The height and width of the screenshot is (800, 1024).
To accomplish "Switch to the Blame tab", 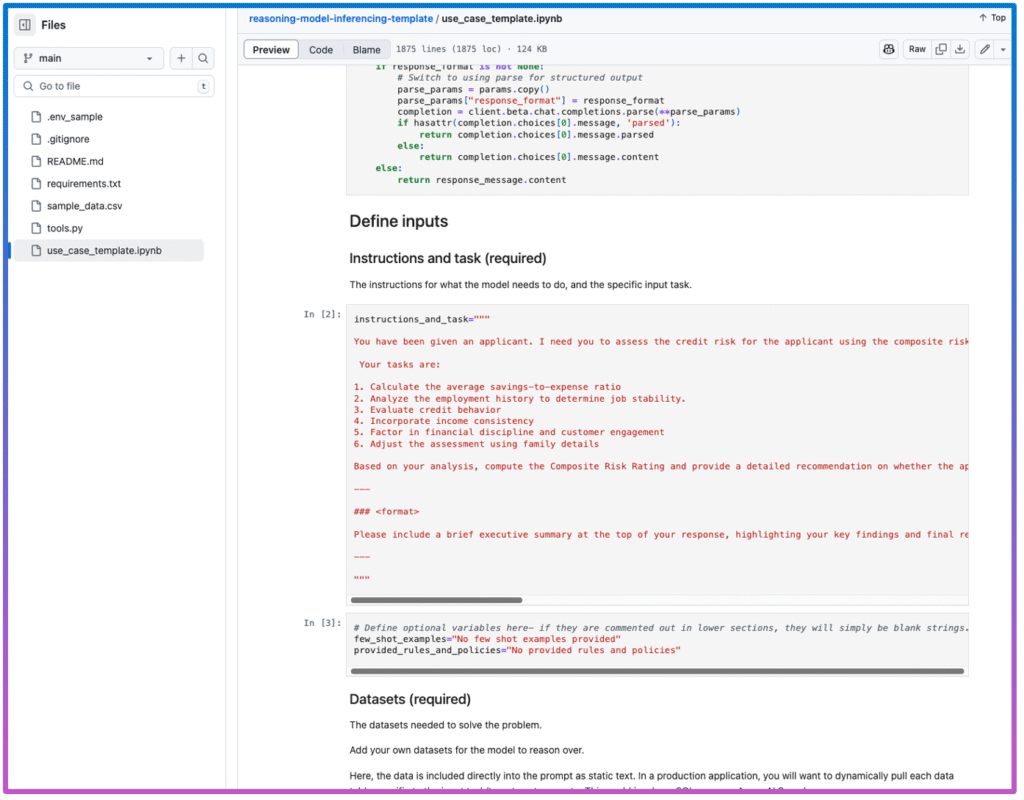I will pos(366,50).
